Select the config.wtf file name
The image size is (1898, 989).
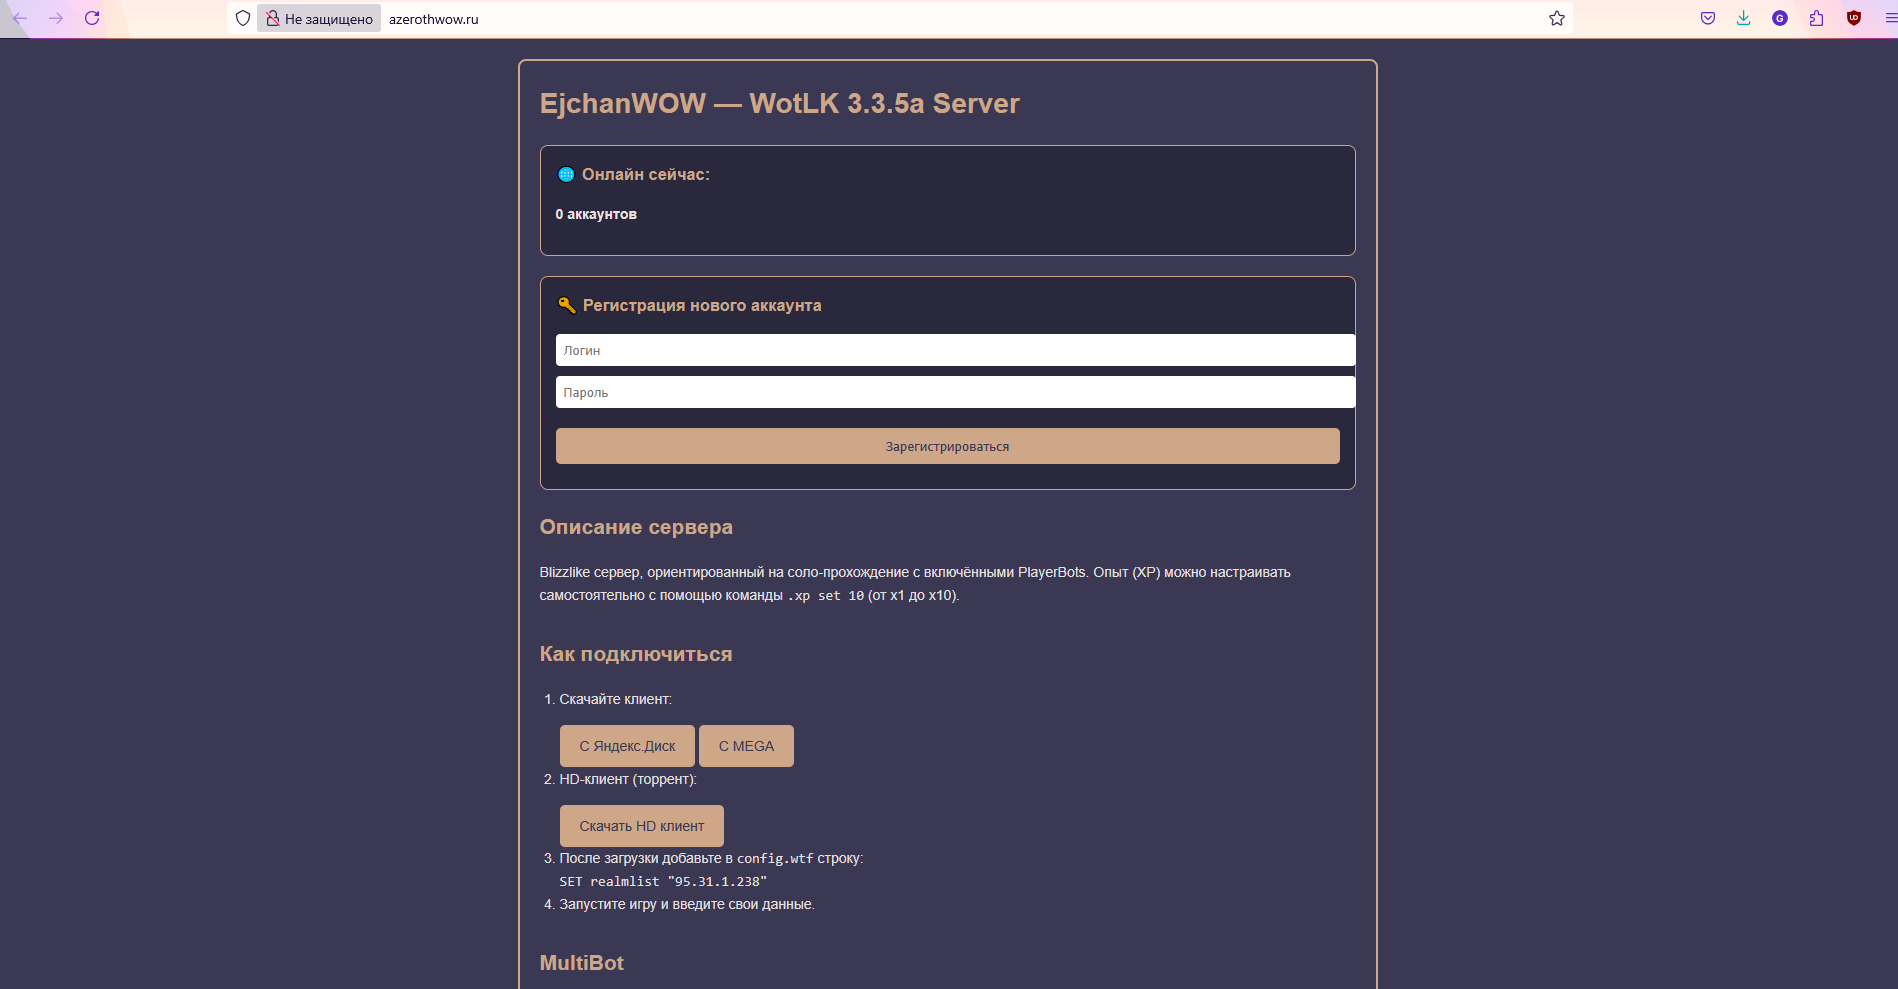(775, 858)
